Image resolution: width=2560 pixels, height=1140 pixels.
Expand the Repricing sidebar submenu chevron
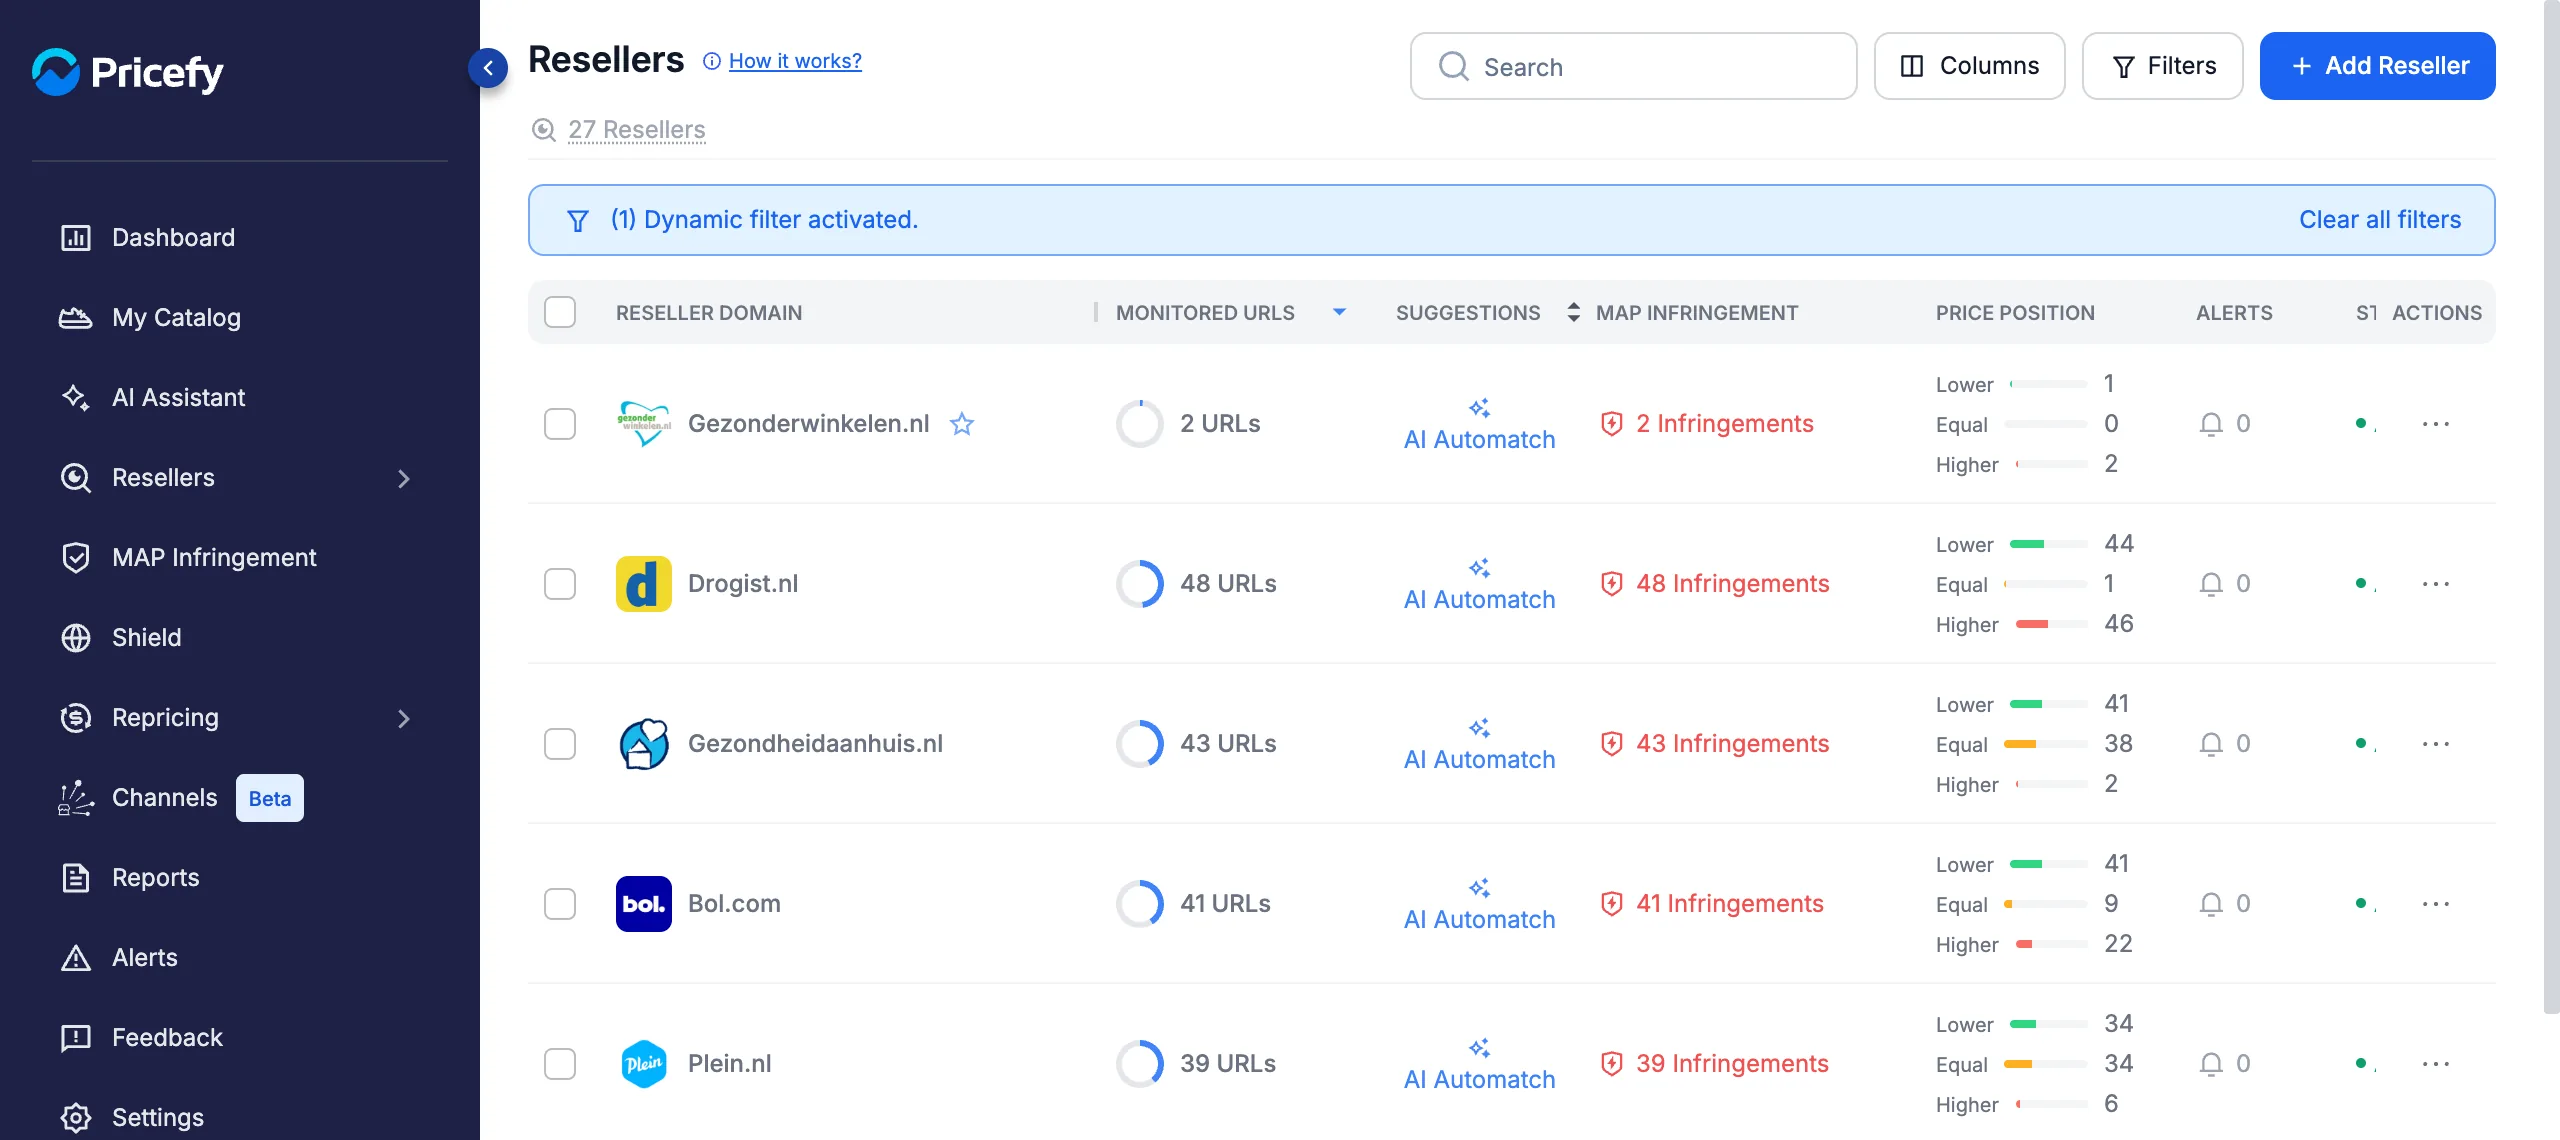pyautogui.click(x=404, y=719)
